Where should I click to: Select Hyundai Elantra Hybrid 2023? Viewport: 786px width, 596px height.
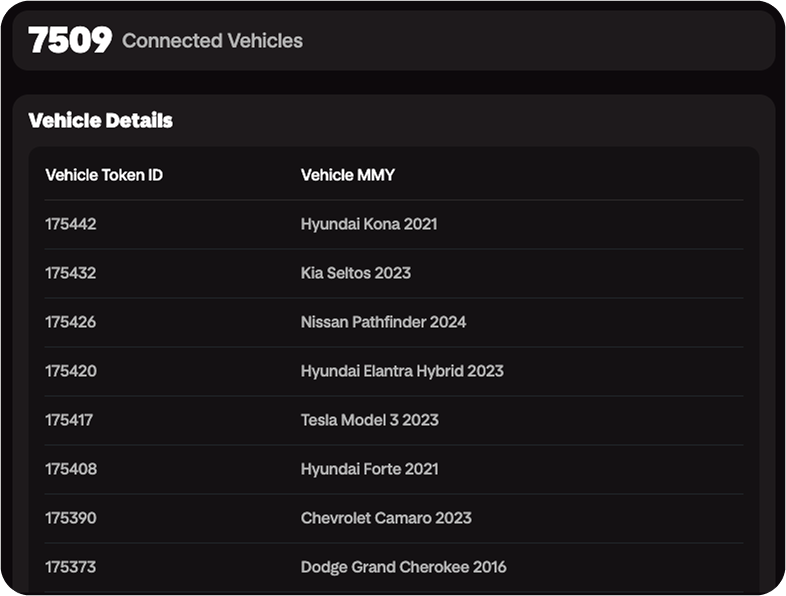click(401, 371)
